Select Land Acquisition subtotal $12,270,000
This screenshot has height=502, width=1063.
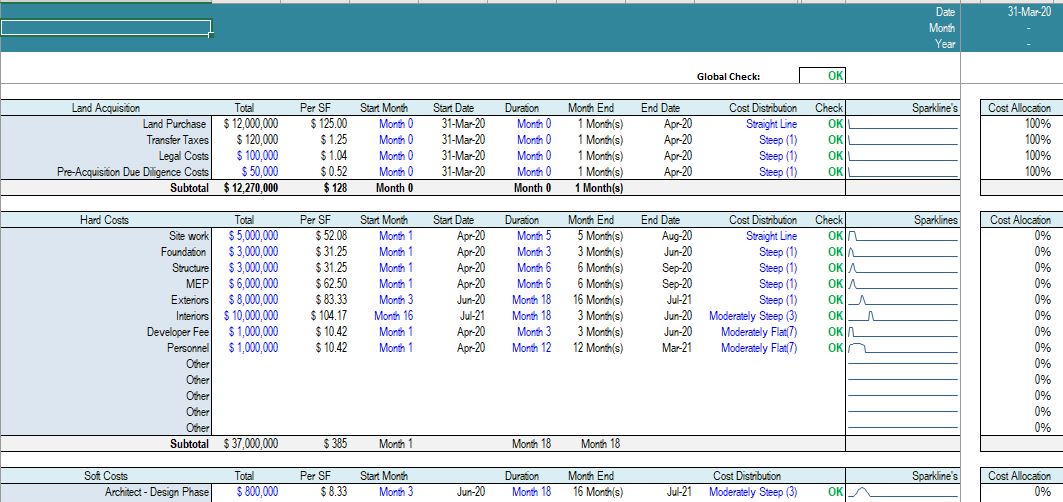coord(252,188)
